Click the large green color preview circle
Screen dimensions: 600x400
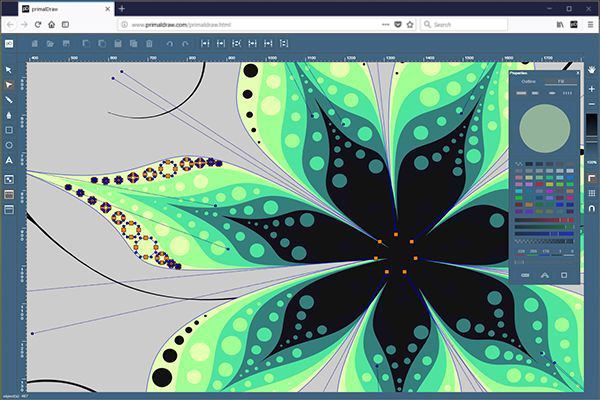coord(545,129)
